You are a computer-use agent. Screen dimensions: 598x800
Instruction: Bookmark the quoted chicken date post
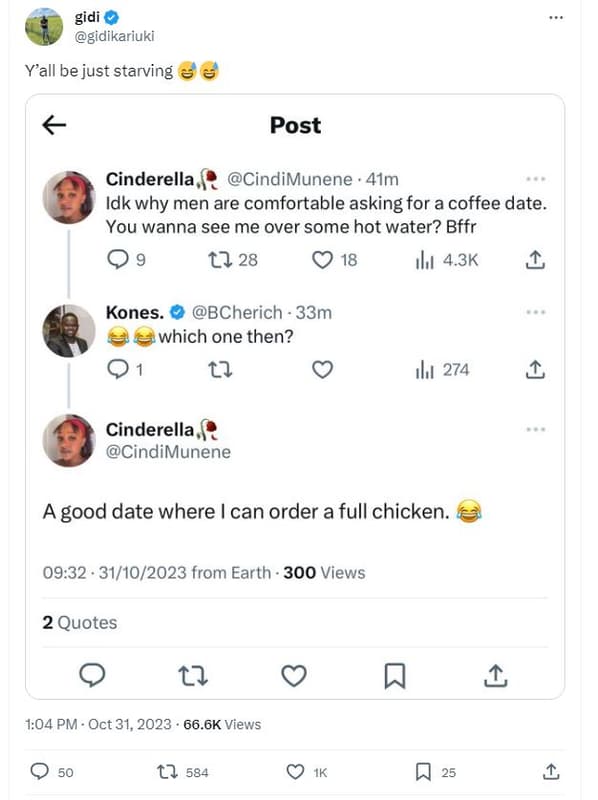pyautogui.click(x=394, y=676)
